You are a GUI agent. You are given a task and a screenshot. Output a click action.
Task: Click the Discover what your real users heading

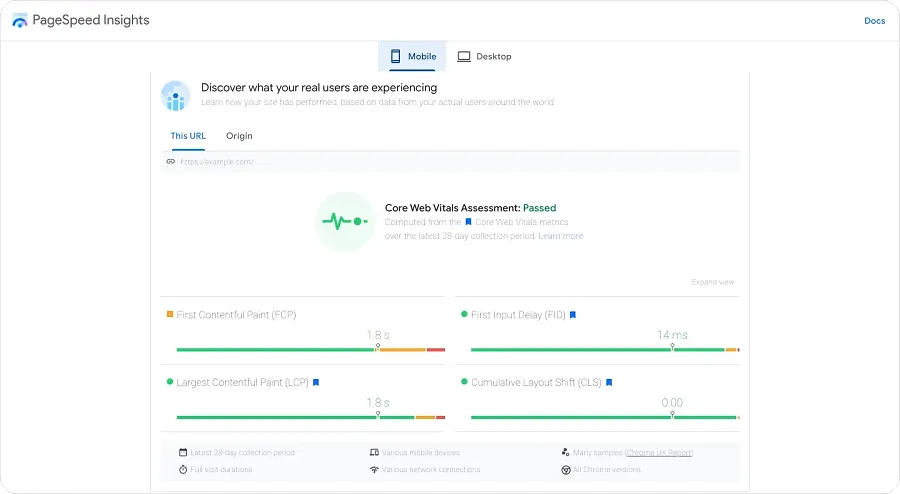tap(319, 87)
